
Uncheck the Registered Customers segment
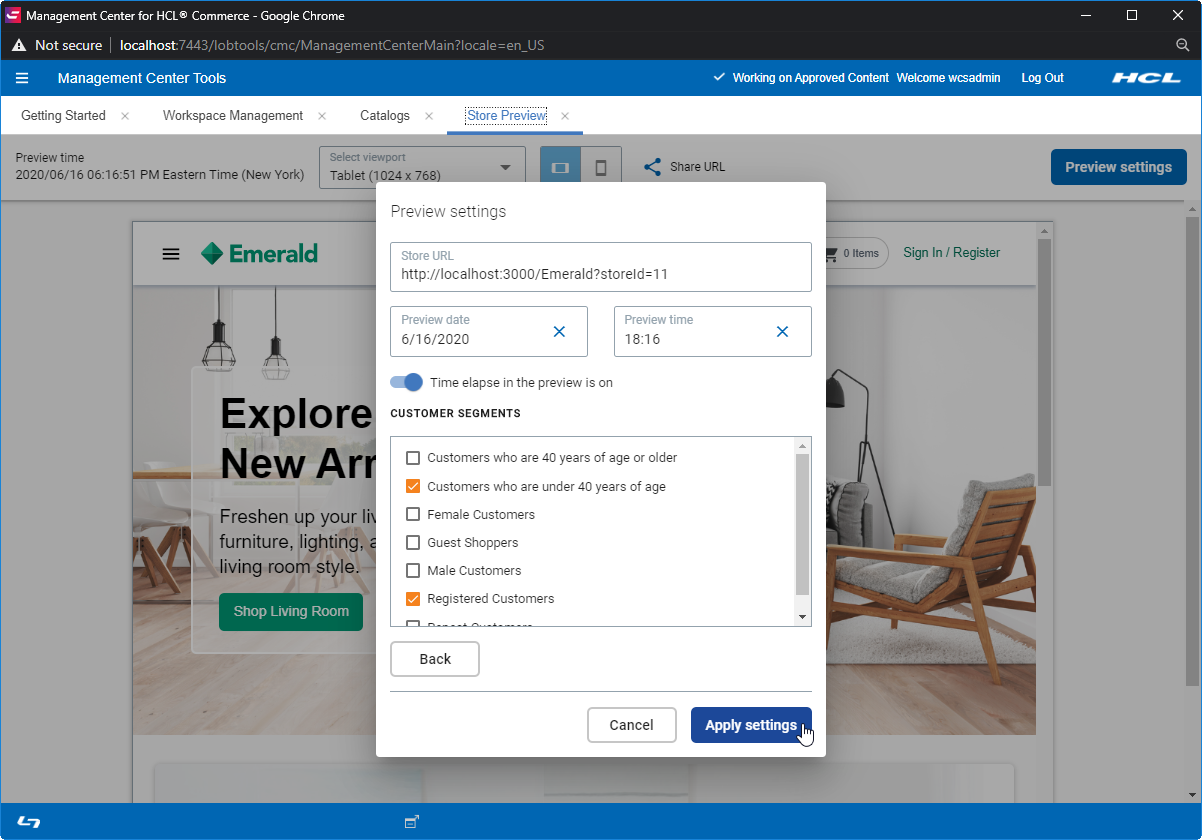coord(413,598)
